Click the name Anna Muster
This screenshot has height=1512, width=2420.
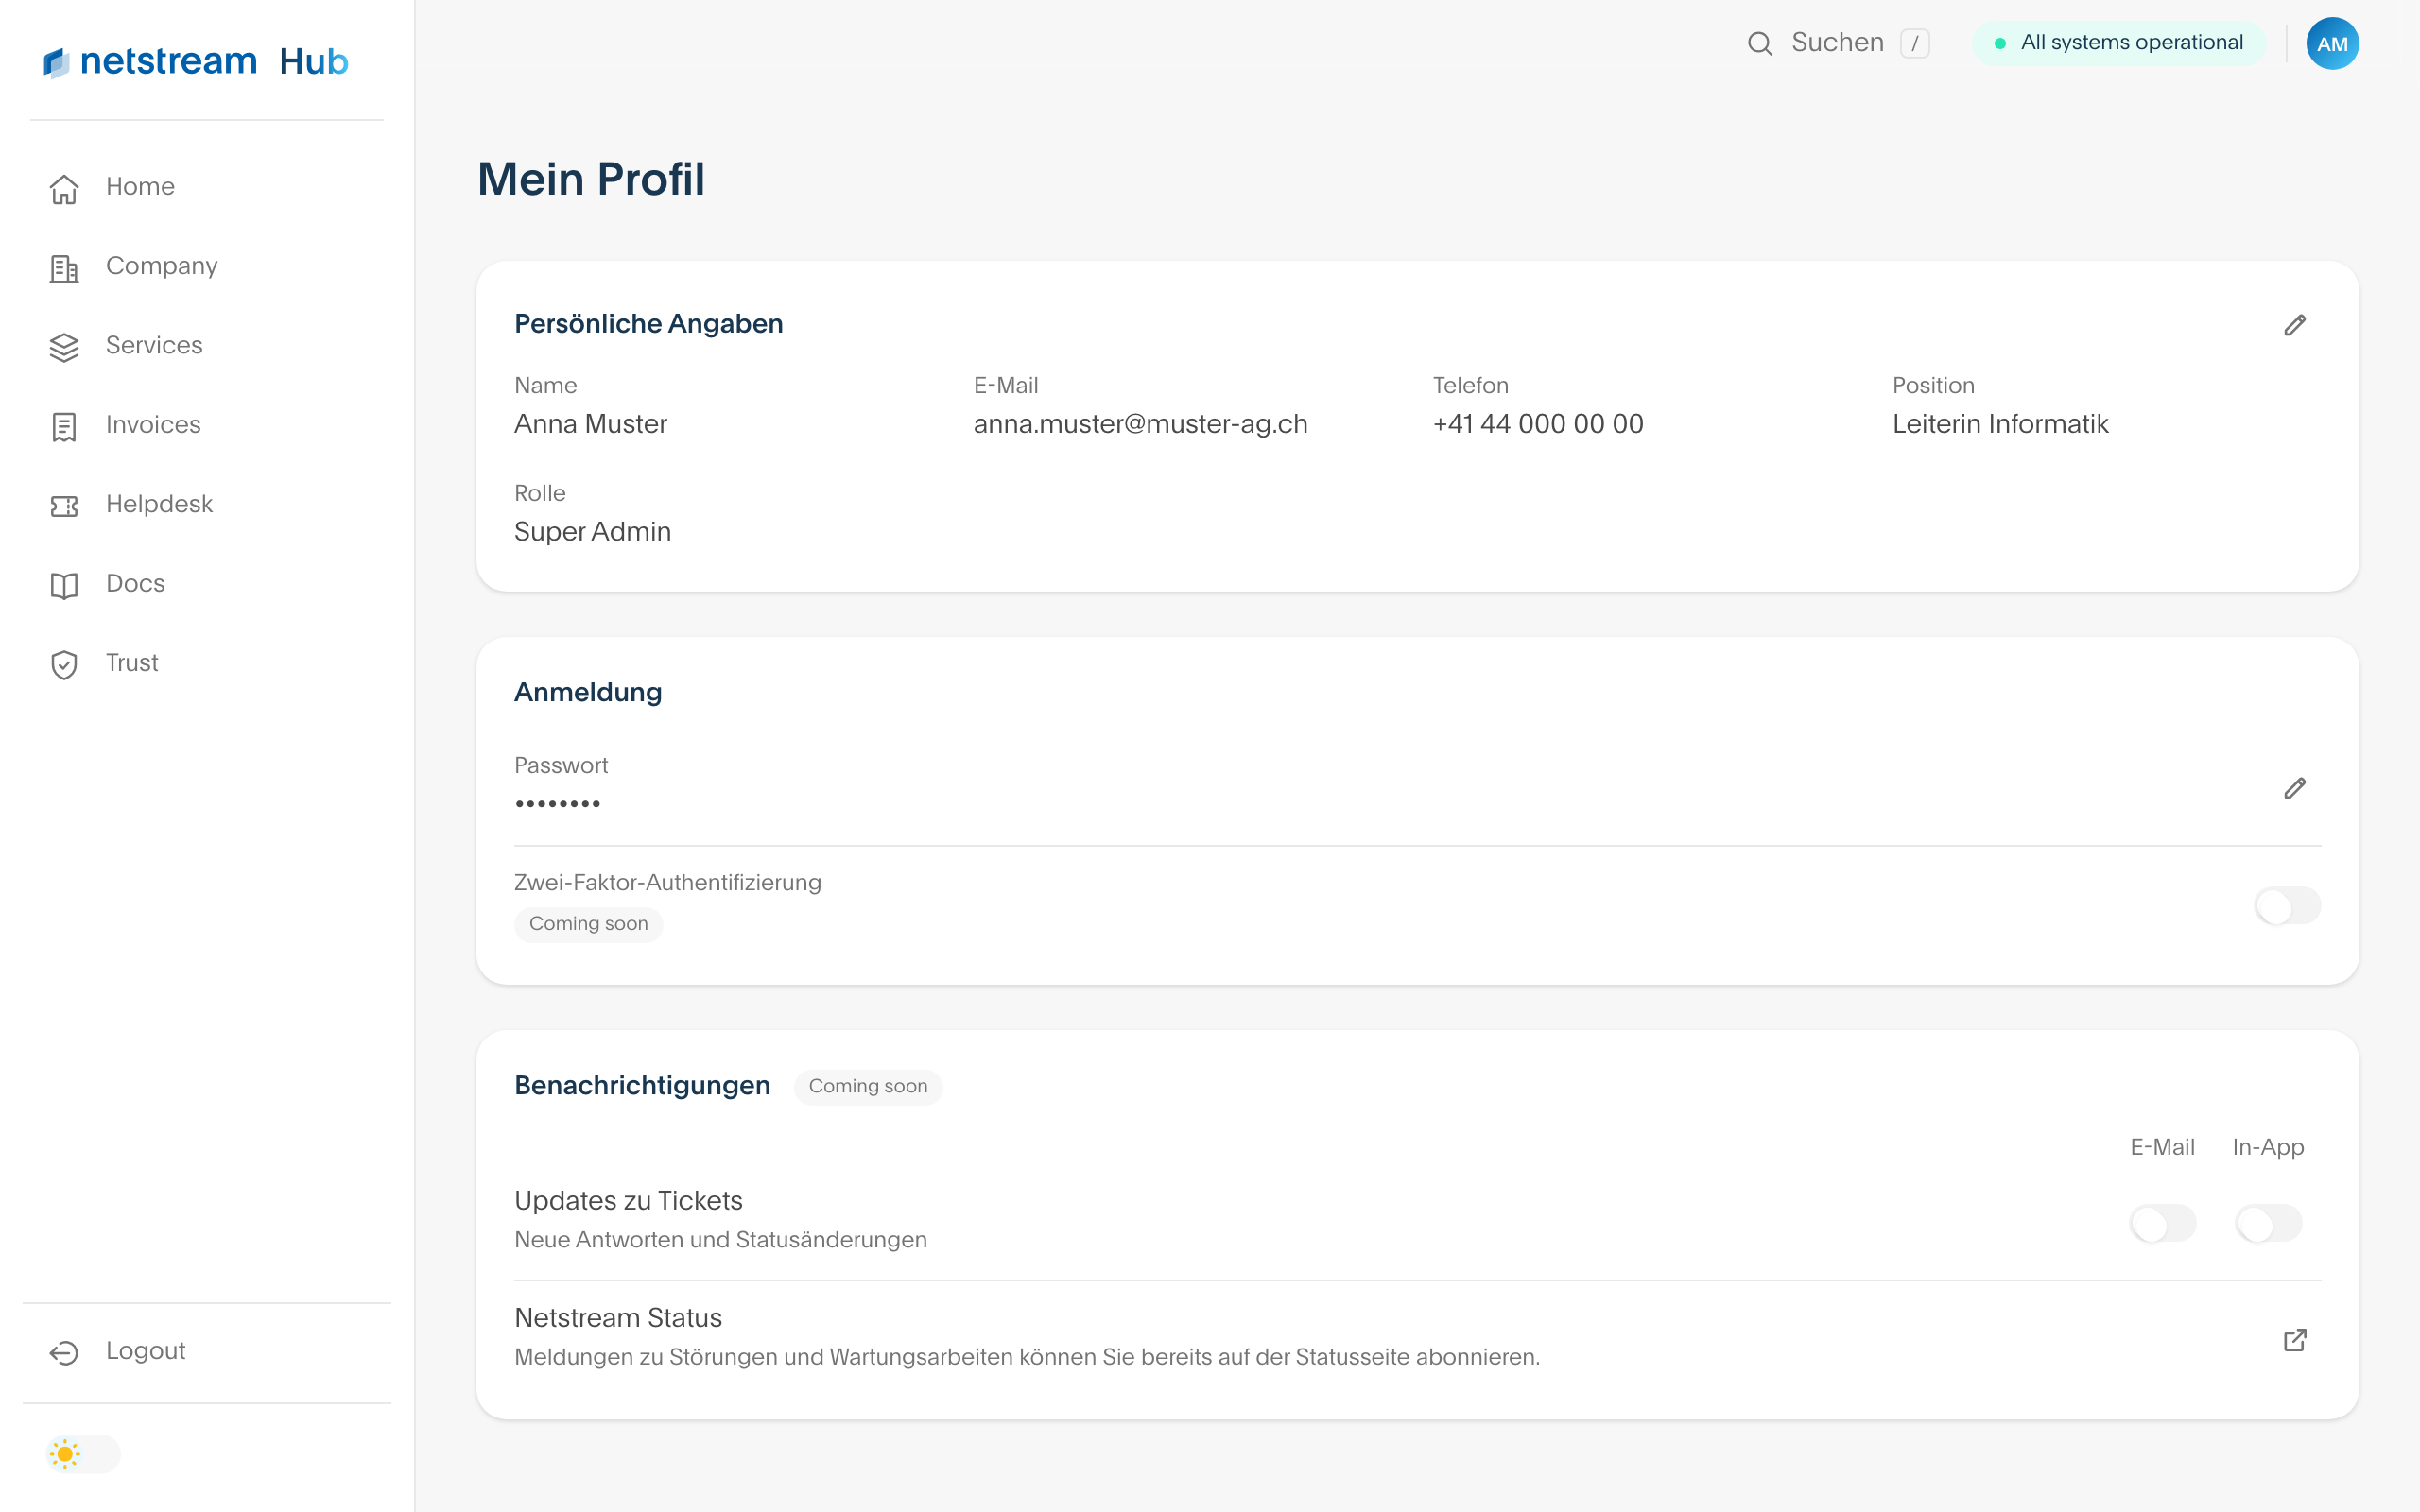pyautogui.click(x=590, y=424)
